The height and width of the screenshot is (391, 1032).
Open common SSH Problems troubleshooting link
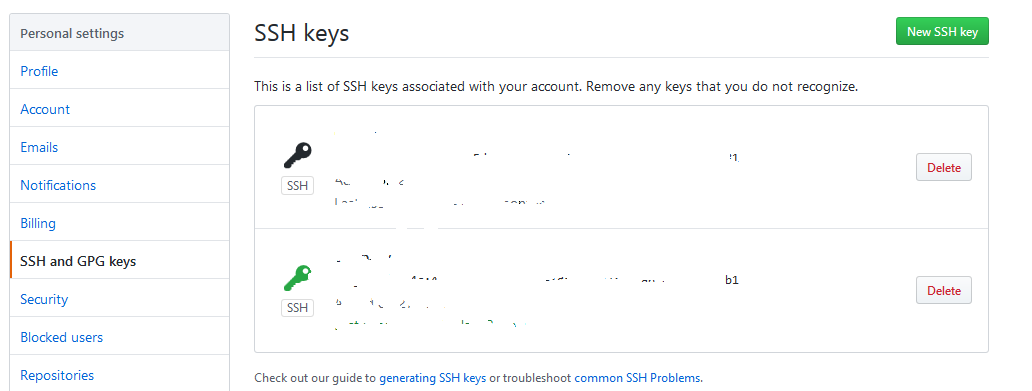pyautogui.click(x=638, y=378)
